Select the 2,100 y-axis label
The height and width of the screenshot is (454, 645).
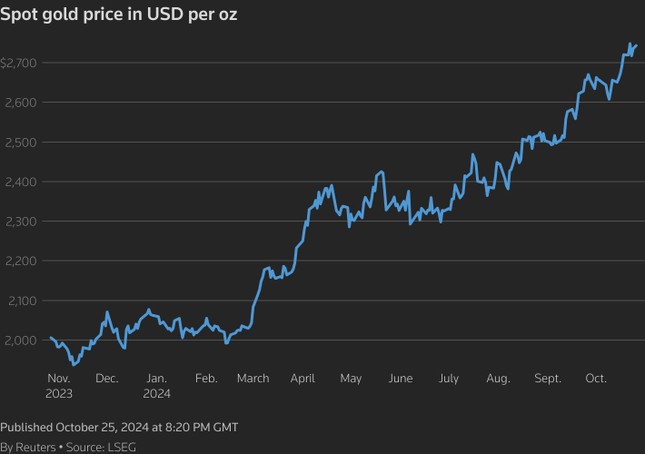tap(20, 301)
